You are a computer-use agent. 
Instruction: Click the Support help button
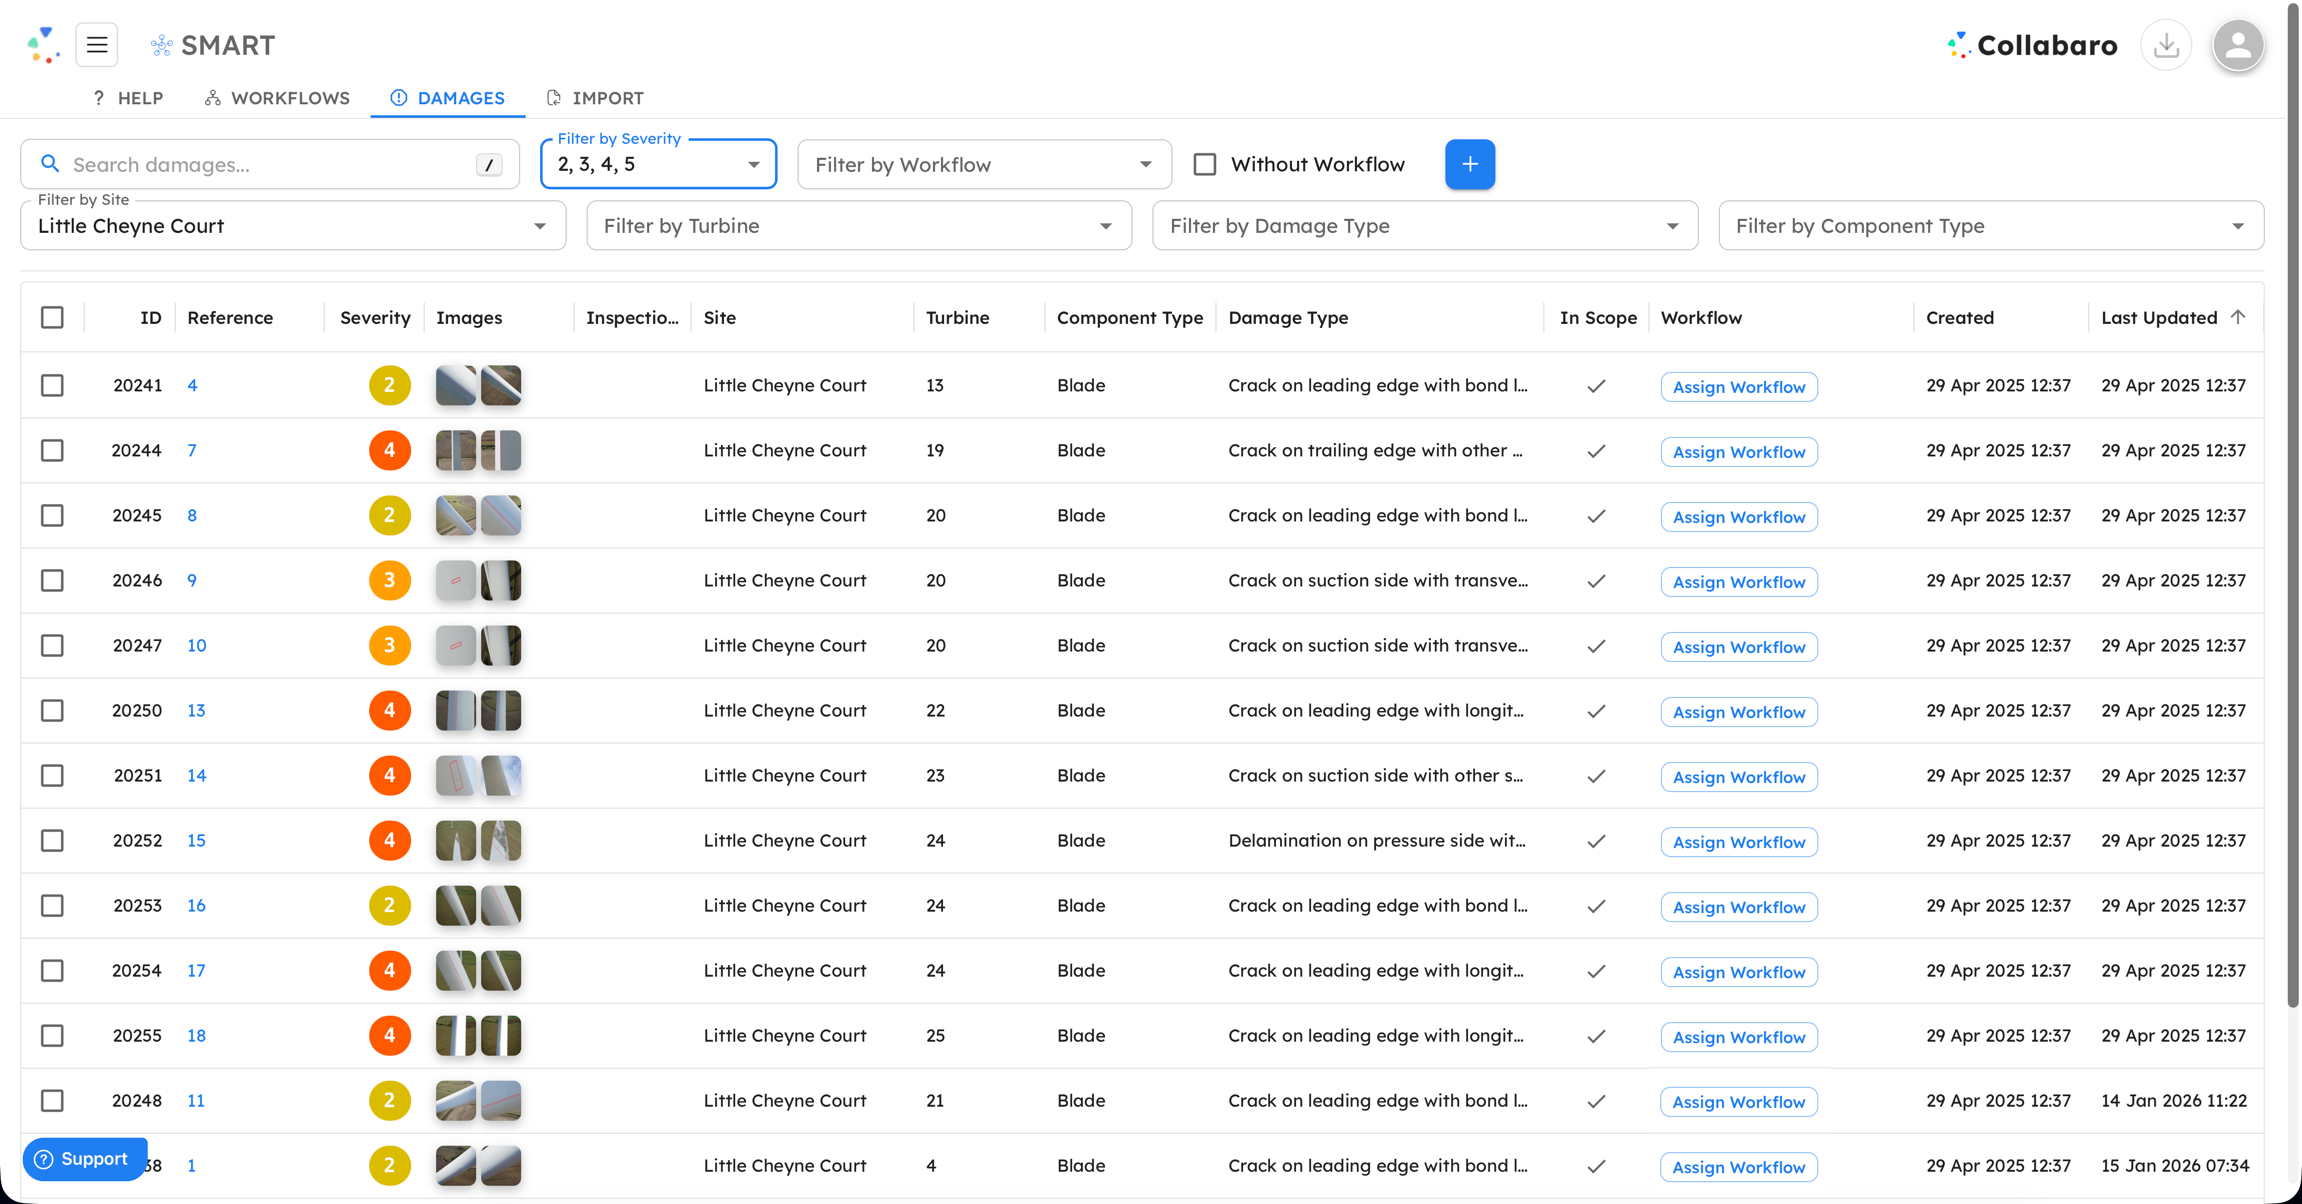[84, 1159]
